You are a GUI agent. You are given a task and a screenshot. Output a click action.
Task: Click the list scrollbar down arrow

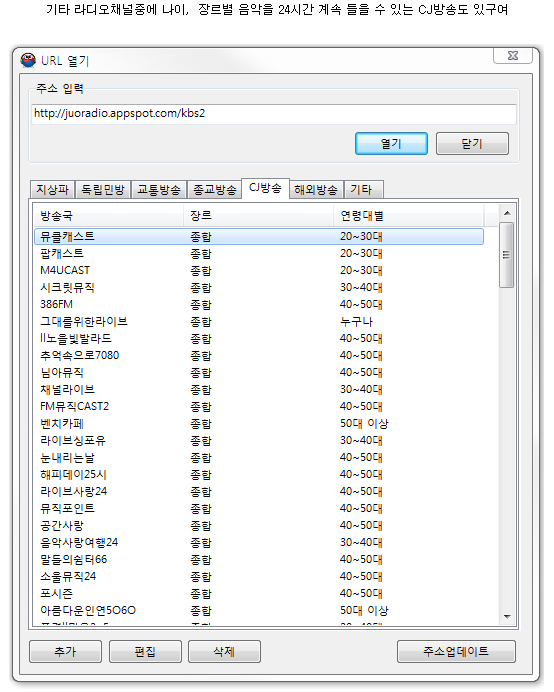click(x=507, y=617)
